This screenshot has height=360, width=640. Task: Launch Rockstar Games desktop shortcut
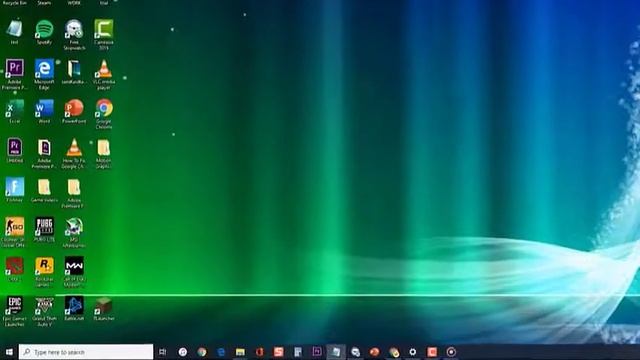click(x=44, y=272)
